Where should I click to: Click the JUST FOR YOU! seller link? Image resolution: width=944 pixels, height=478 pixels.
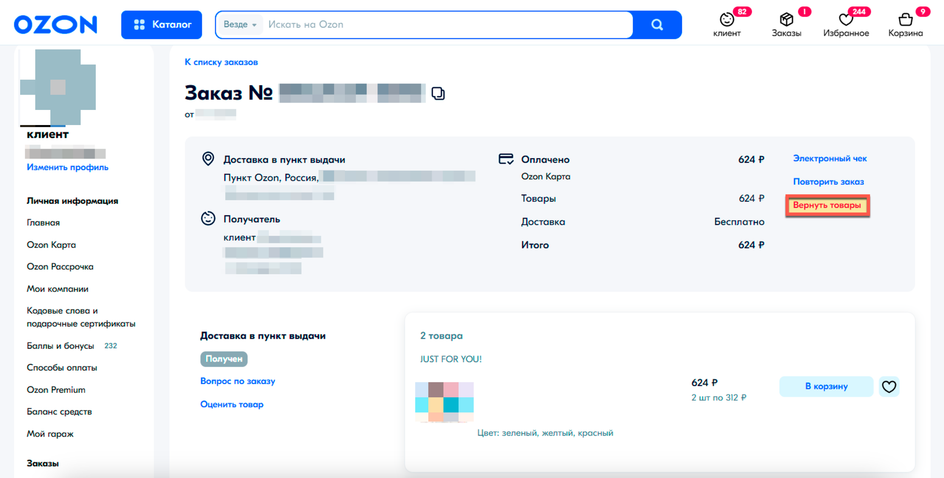coord(451,359)
